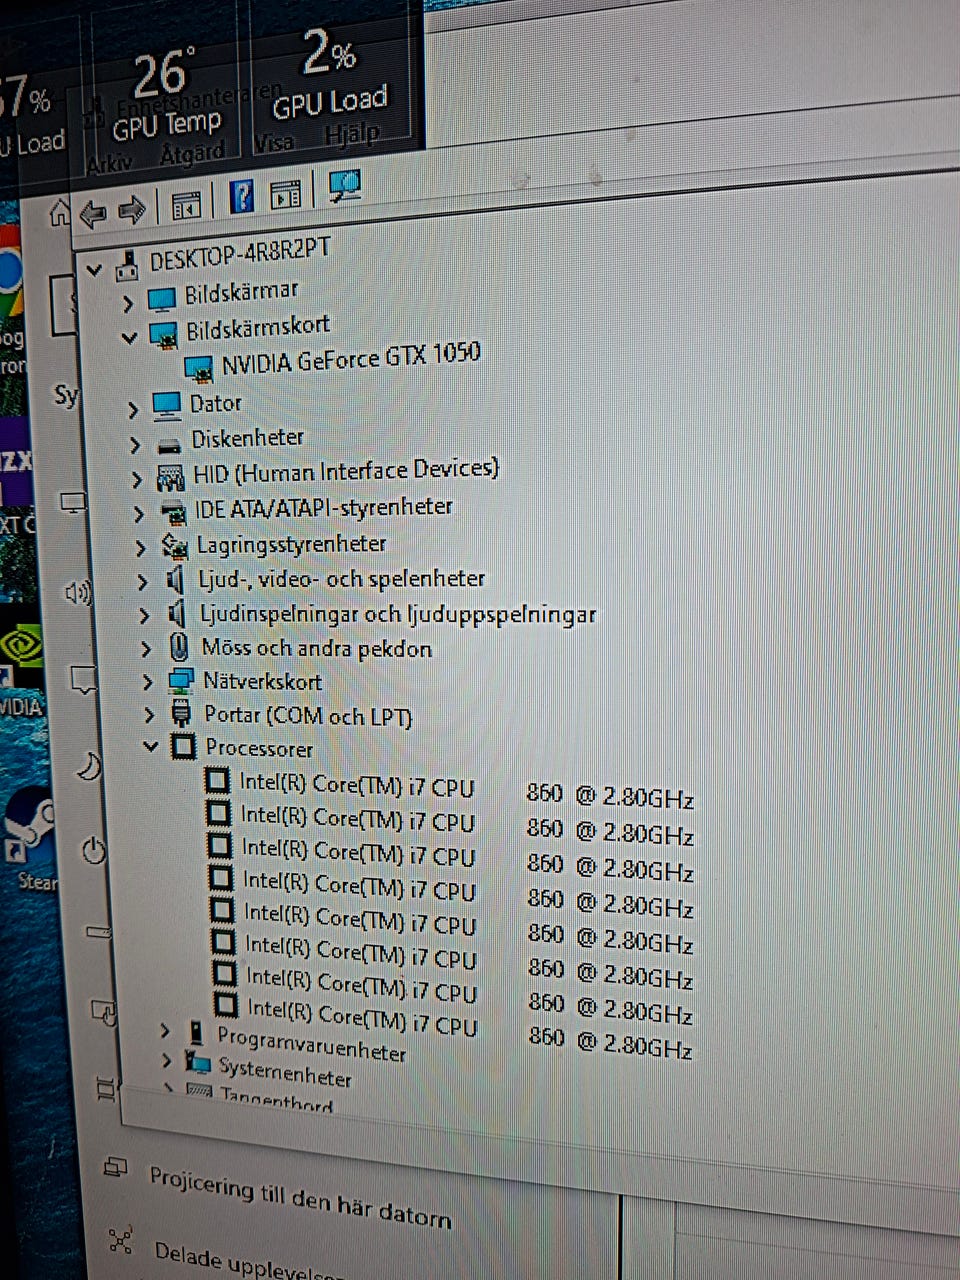Viewport: 960px width, 1280px height.
Task: Expand the Lagringsstyrenheter node
Action: (x=141, y=548)
